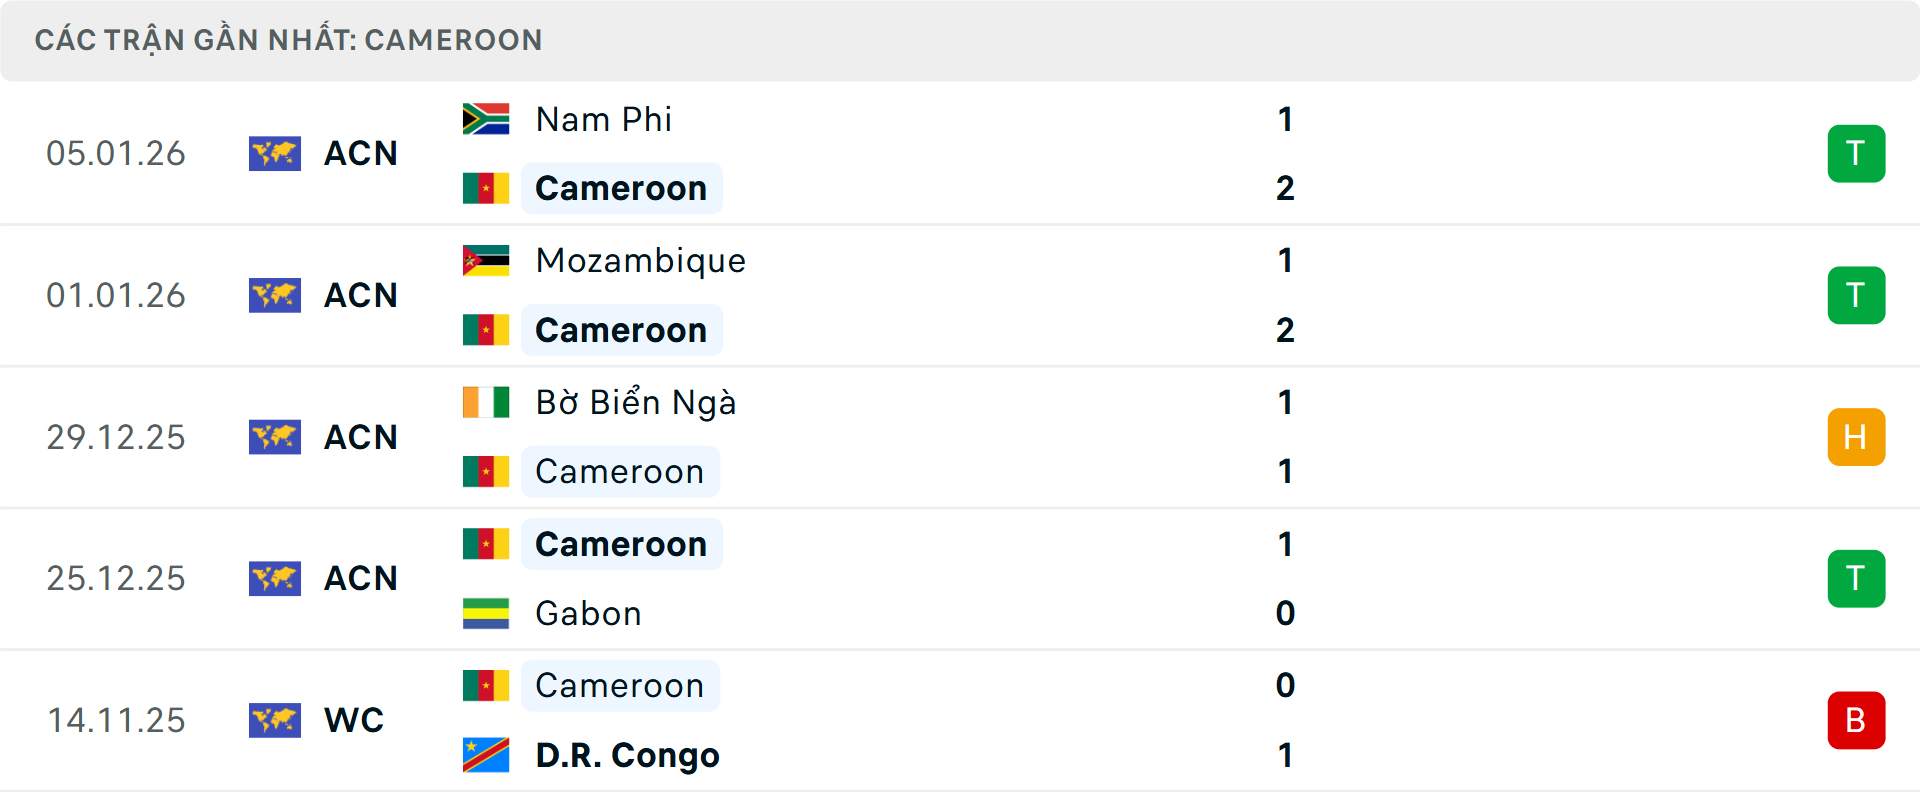Image resolution: width=1920 pixels, height=792 pixels.
Task: Select the Côte d'Ivoire flag icon
Action: point(484,402)
